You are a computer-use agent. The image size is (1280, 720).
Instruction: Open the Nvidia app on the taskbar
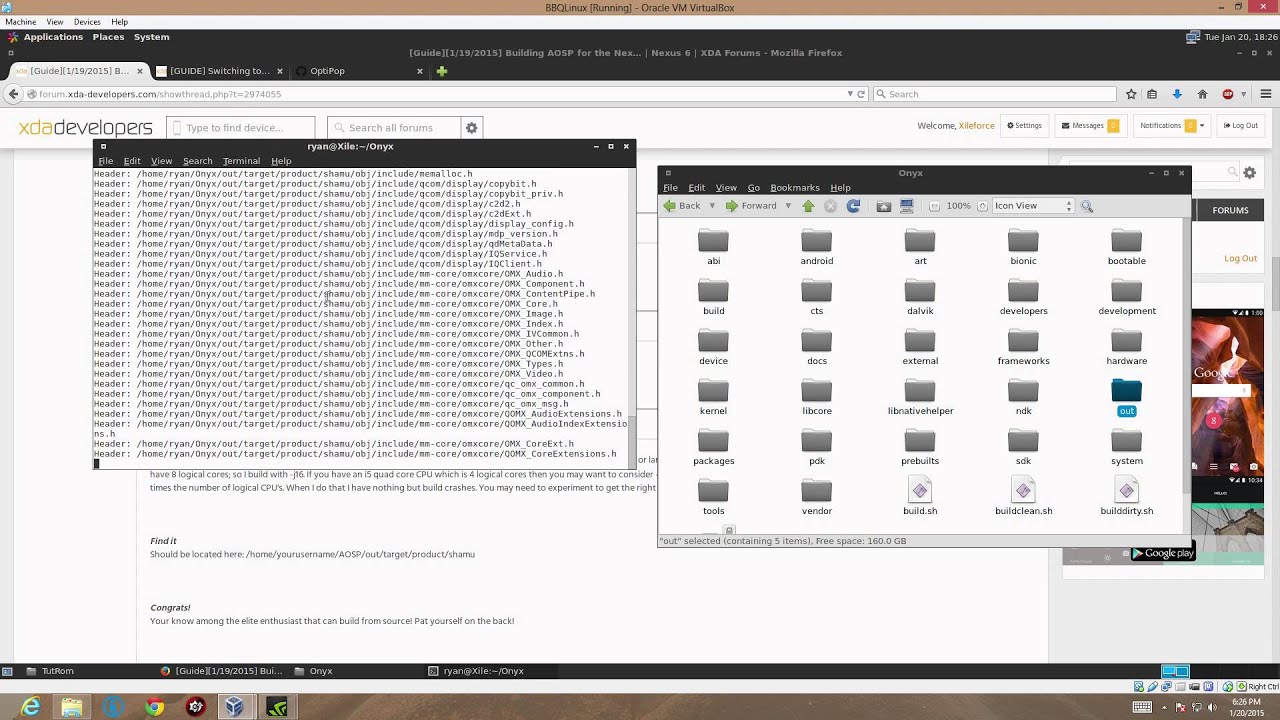point(276,706)
